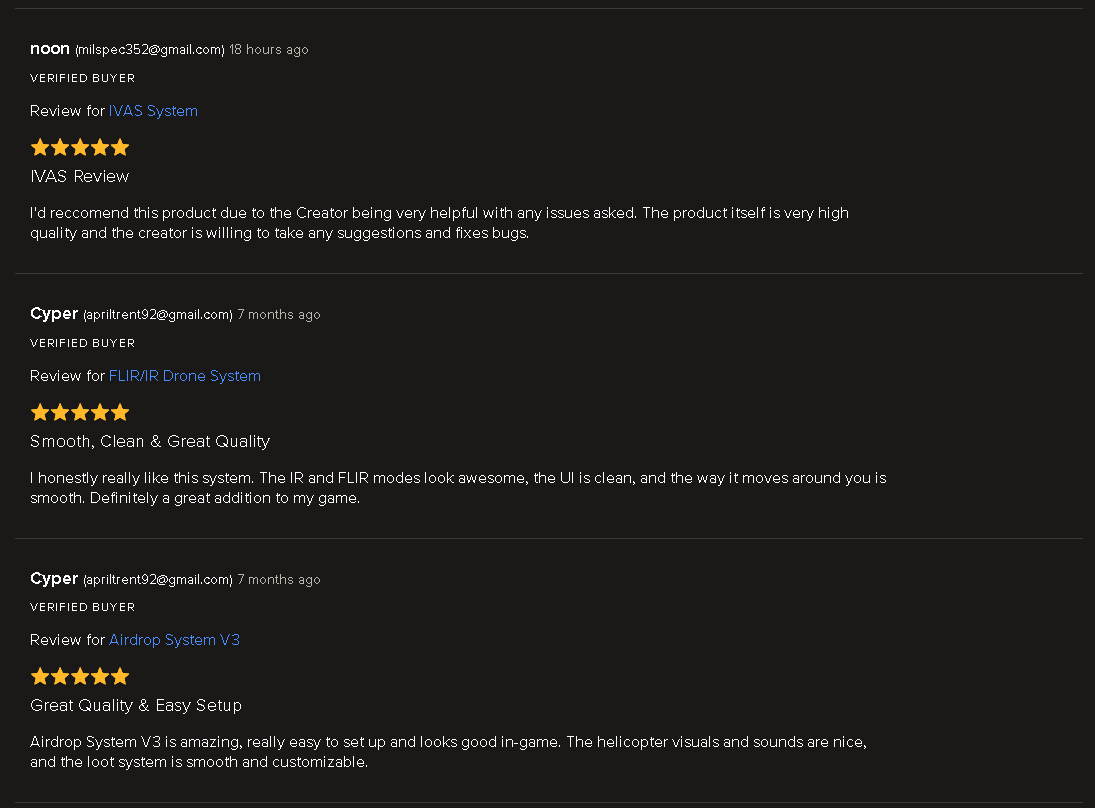Screen dimensions: 1095x808
Task: Click the milspec352@gmail.com email address
Action: click(150, 50)
